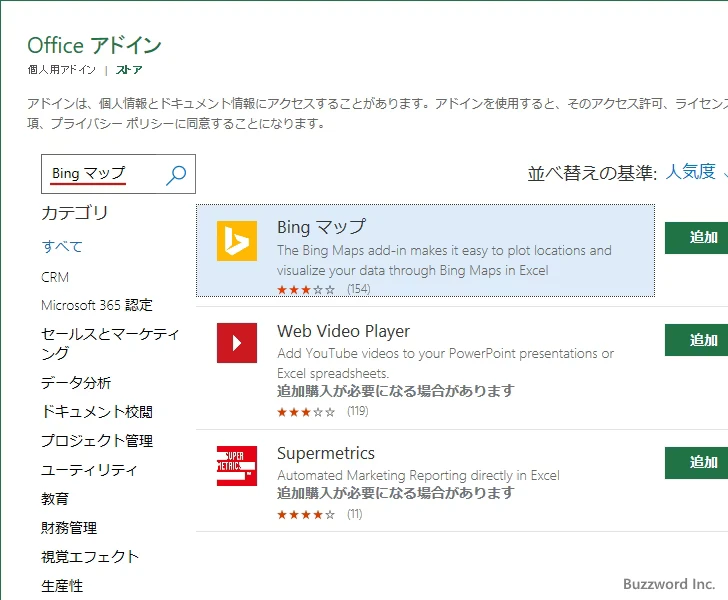The width and height of the screenshot is (728, 600).
Task: Select the セールスとマーケティング category
Action: point(110,343)
